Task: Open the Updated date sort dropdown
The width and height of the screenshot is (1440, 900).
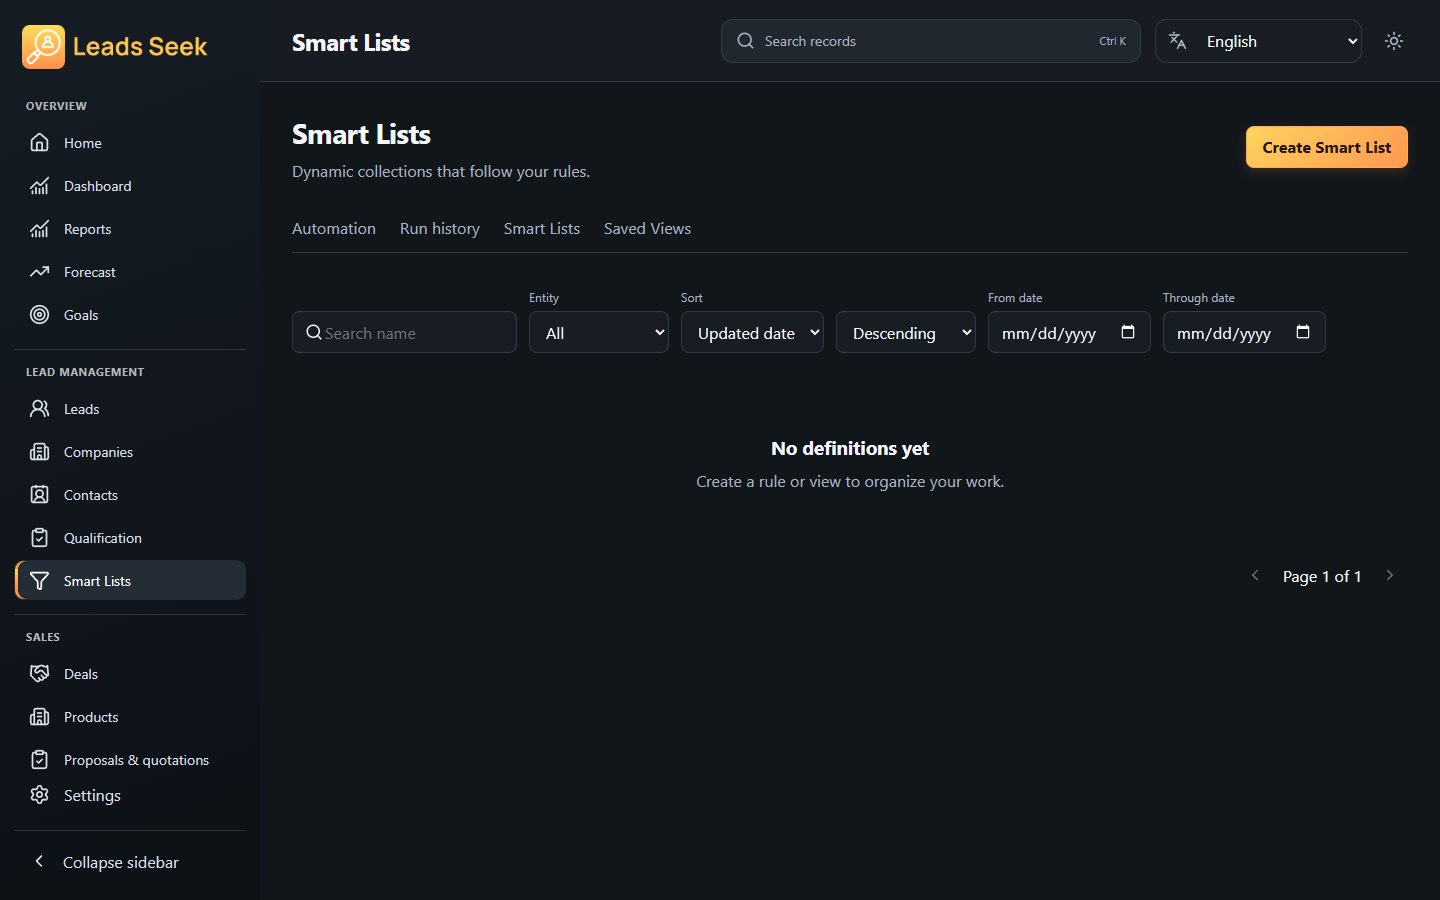Action: point(752,332)
